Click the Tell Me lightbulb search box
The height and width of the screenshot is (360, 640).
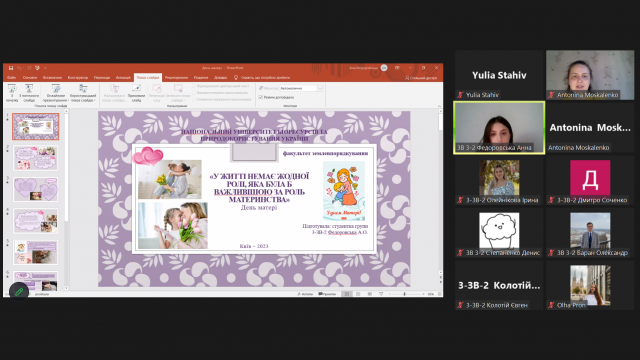coord(262,78)
